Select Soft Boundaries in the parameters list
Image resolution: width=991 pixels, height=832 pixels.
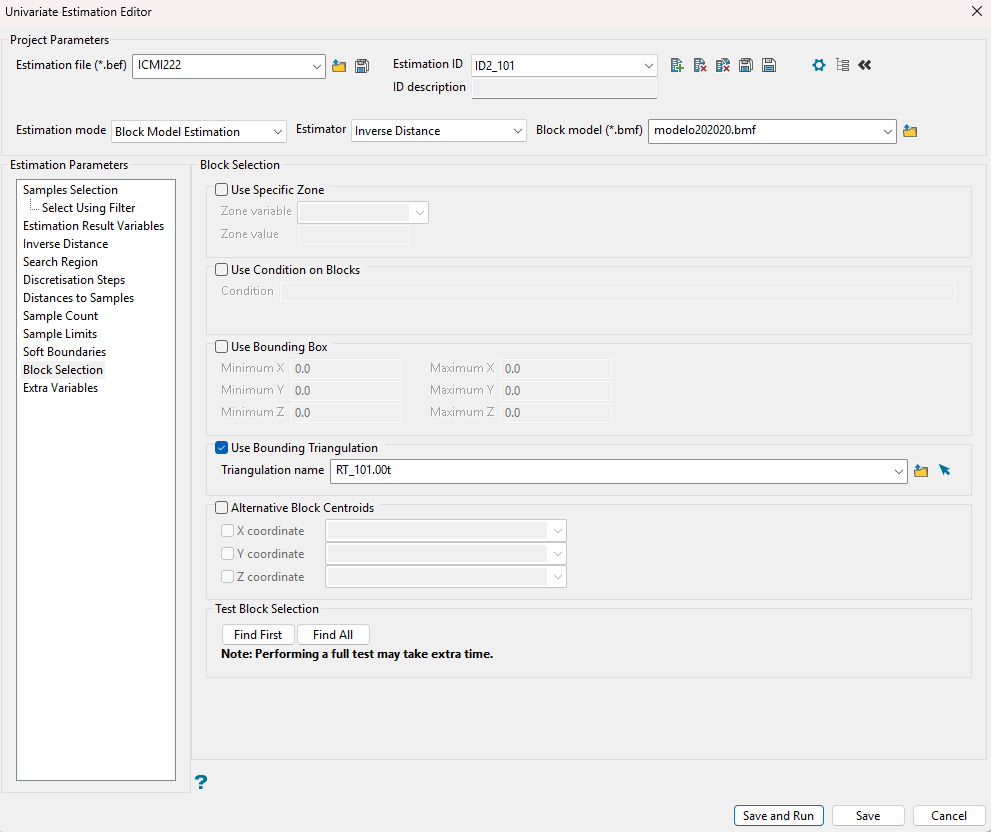[64, 352]
